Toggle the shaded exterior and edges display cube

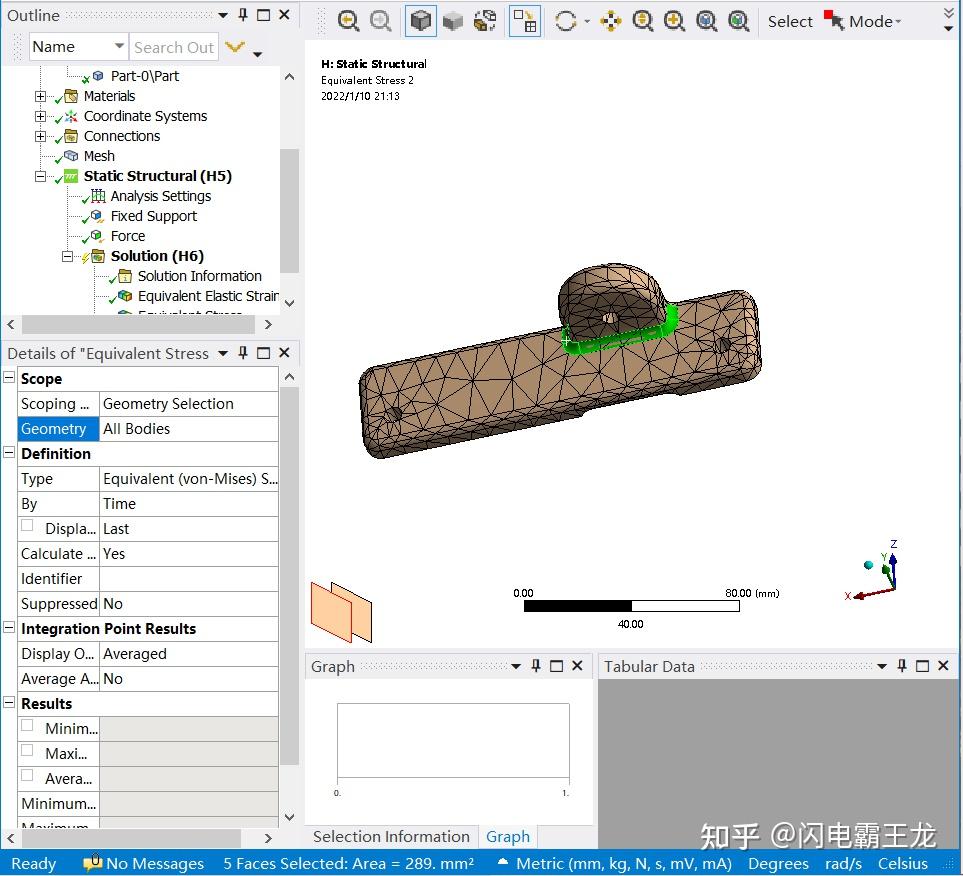(421, 22)
